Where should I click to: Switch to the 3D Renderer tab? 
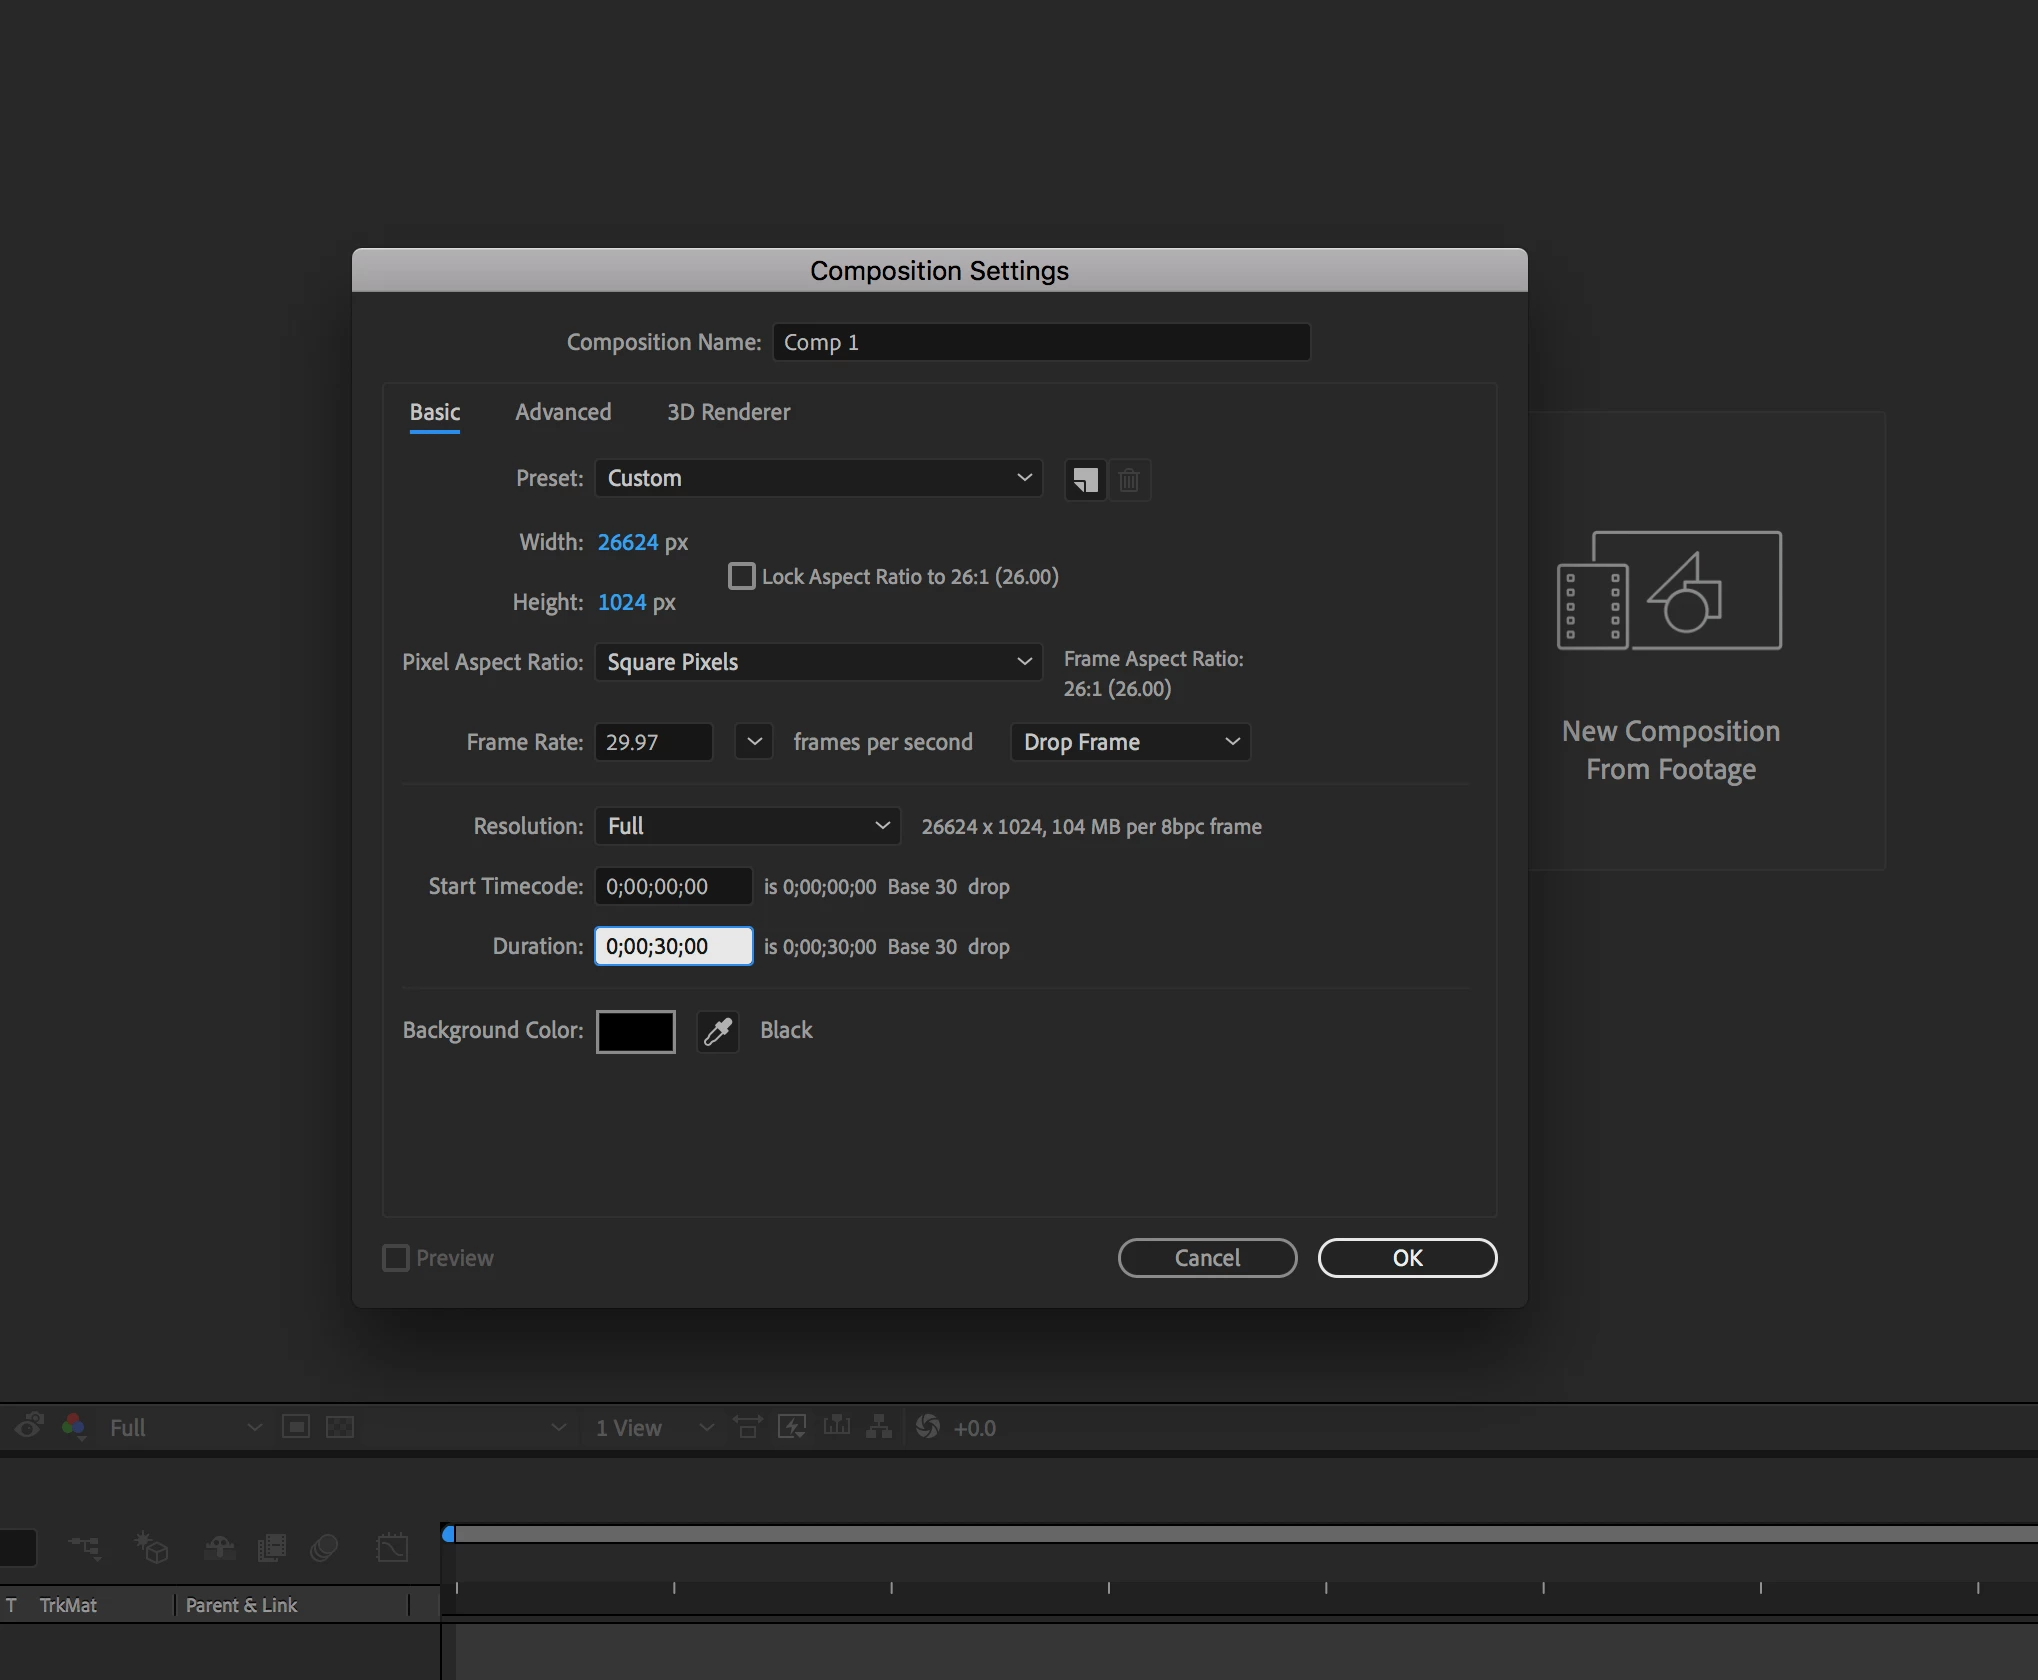(728, 412)
